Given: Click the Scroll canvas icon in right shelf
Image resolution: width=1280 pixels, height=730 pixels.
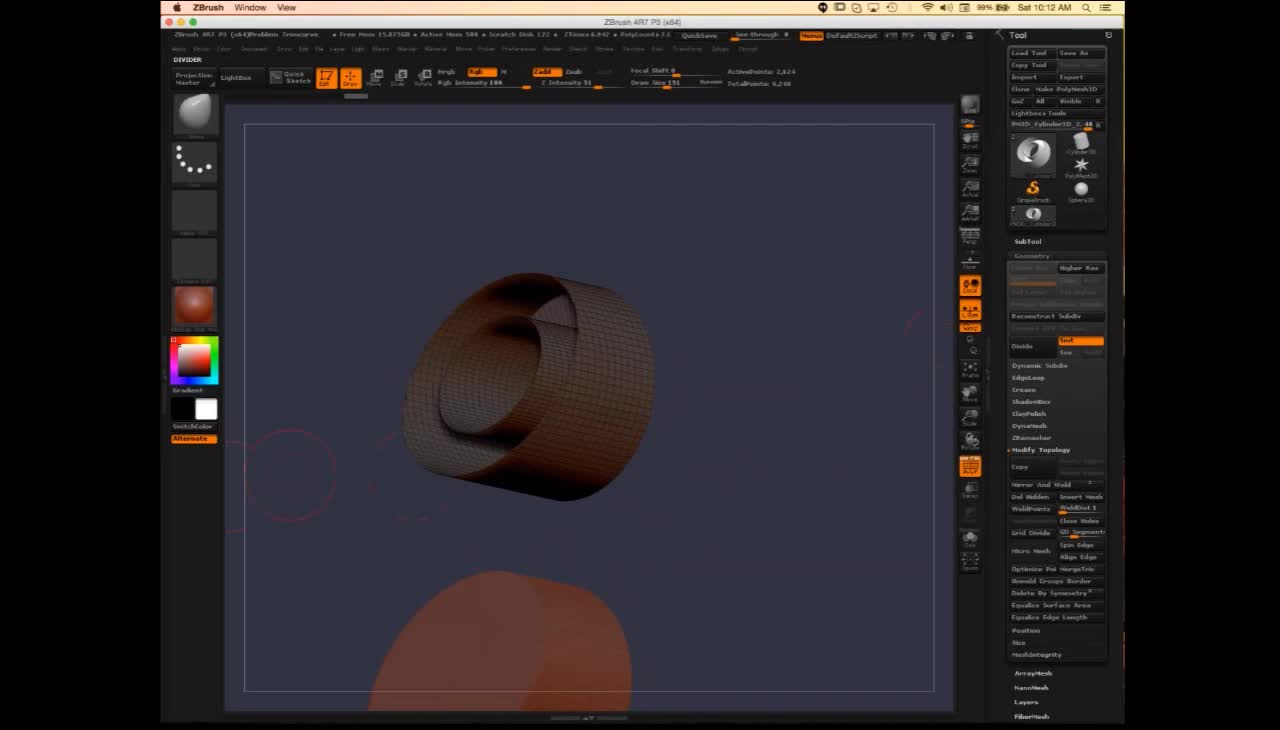Looking at the screenshot, I should (970, 139).
